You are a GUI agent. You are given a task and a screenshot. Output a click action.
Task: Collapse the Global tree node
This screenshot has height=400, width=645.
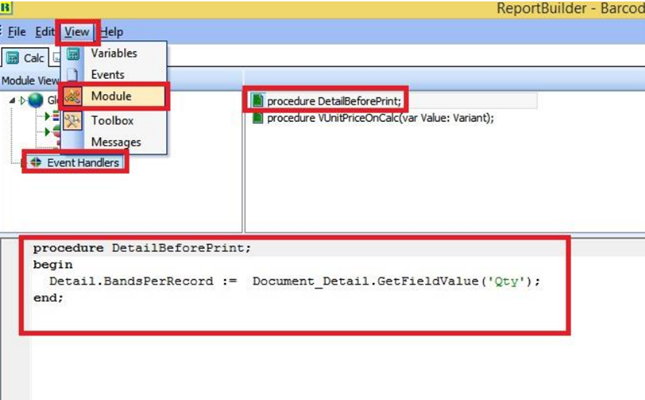pyautogui.click(x=13, y=100)
